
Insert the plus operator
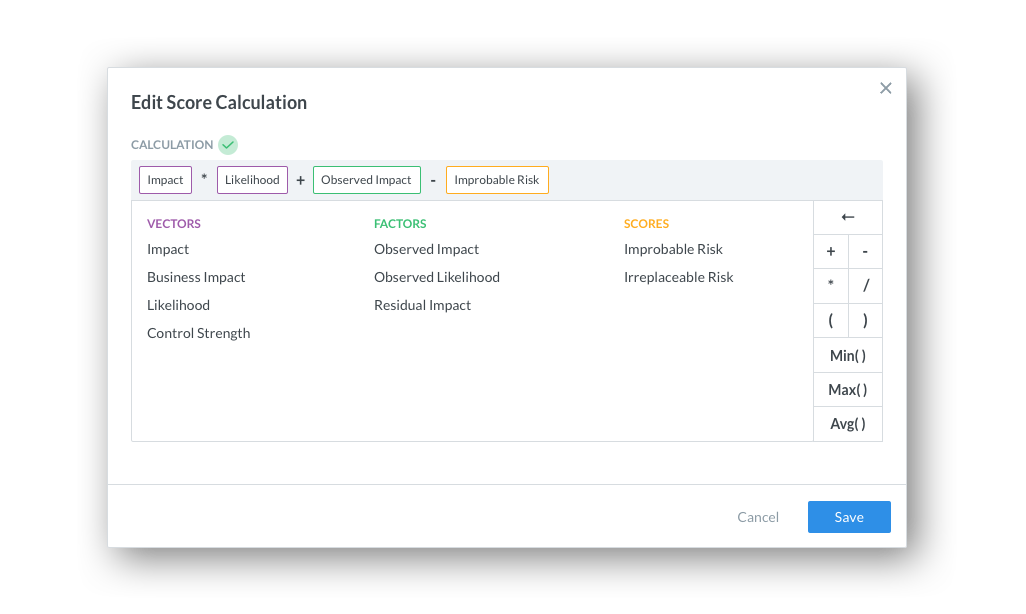pyautogui.click(x=830, y=251)
